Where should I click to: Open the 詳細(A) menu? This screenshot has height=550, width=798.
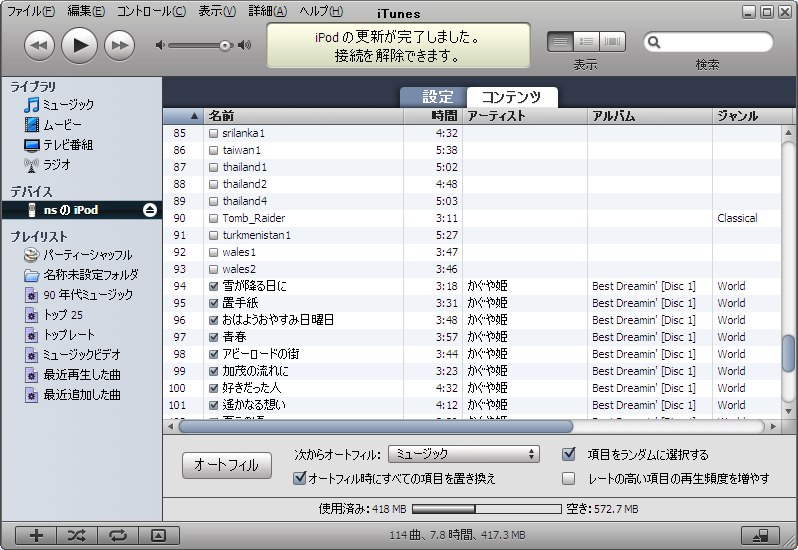tap(268, 11)
